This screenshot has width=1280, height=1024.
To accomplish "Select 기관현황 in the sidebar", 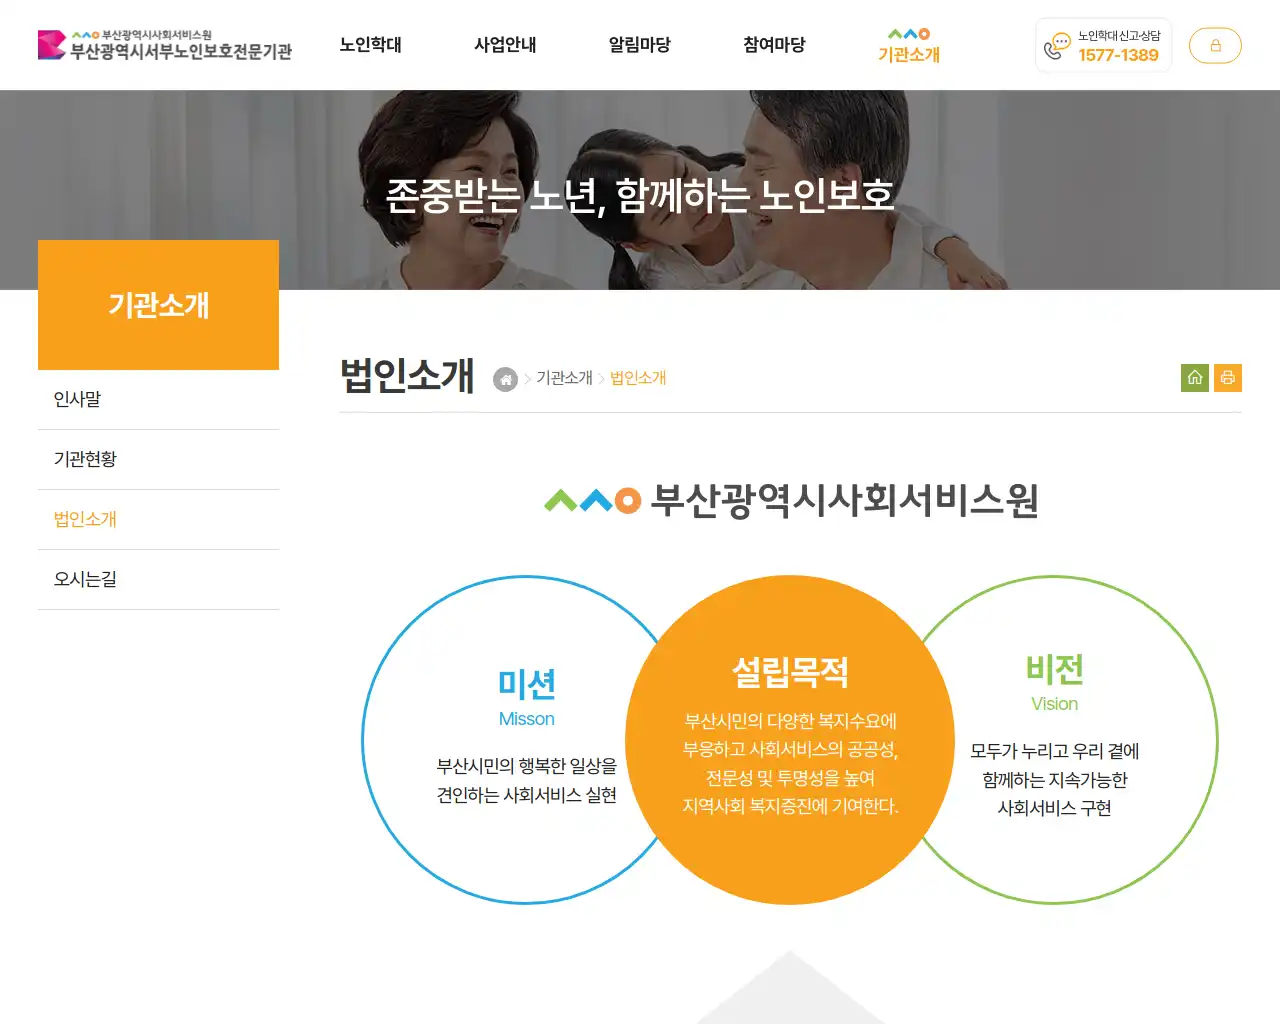I will (x=84, y=459).
